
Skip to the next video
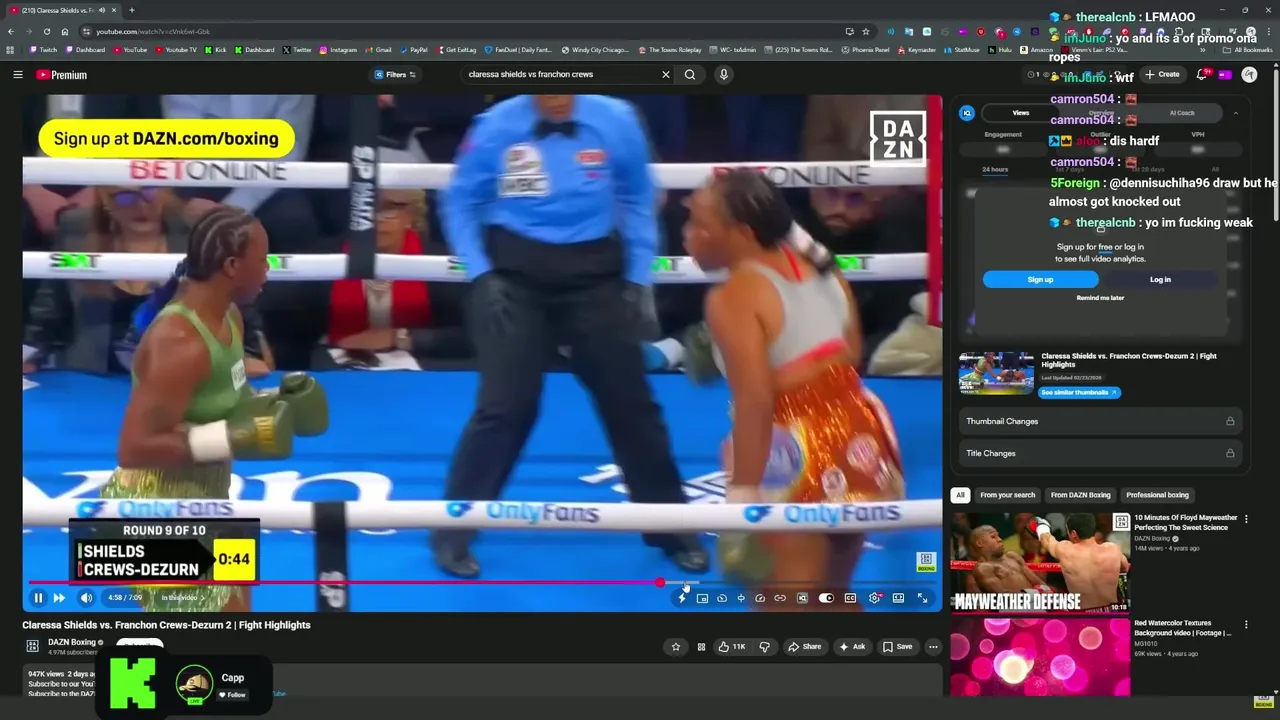click(59, 598)
